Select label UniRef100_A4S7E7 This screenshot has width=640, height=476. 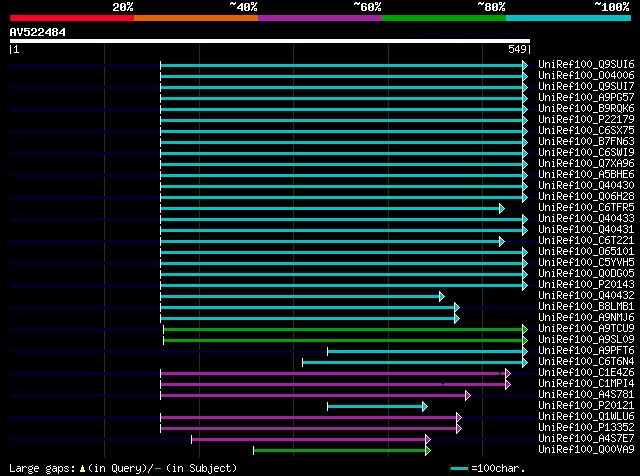click(x=586, y=439)
